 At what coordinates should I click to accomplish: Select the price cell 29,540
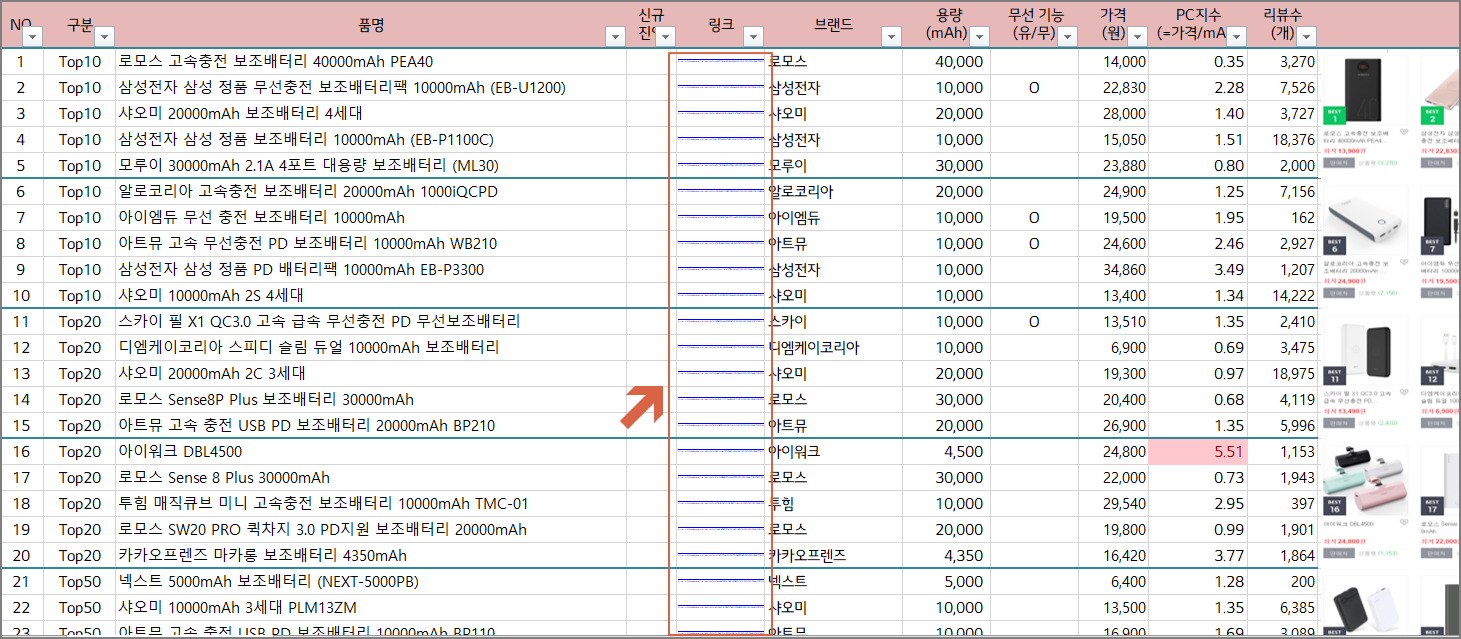(1113, 503)
